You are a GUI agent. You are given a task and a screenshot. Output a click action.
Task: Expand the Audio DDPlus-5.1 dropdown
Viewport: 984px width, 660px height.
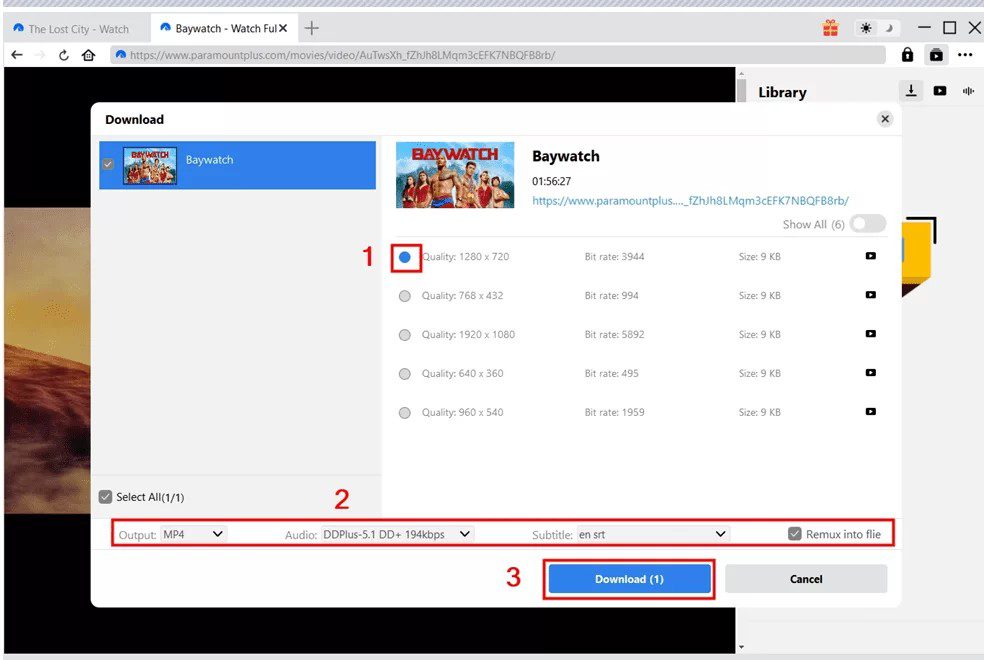tap(396, 534)
